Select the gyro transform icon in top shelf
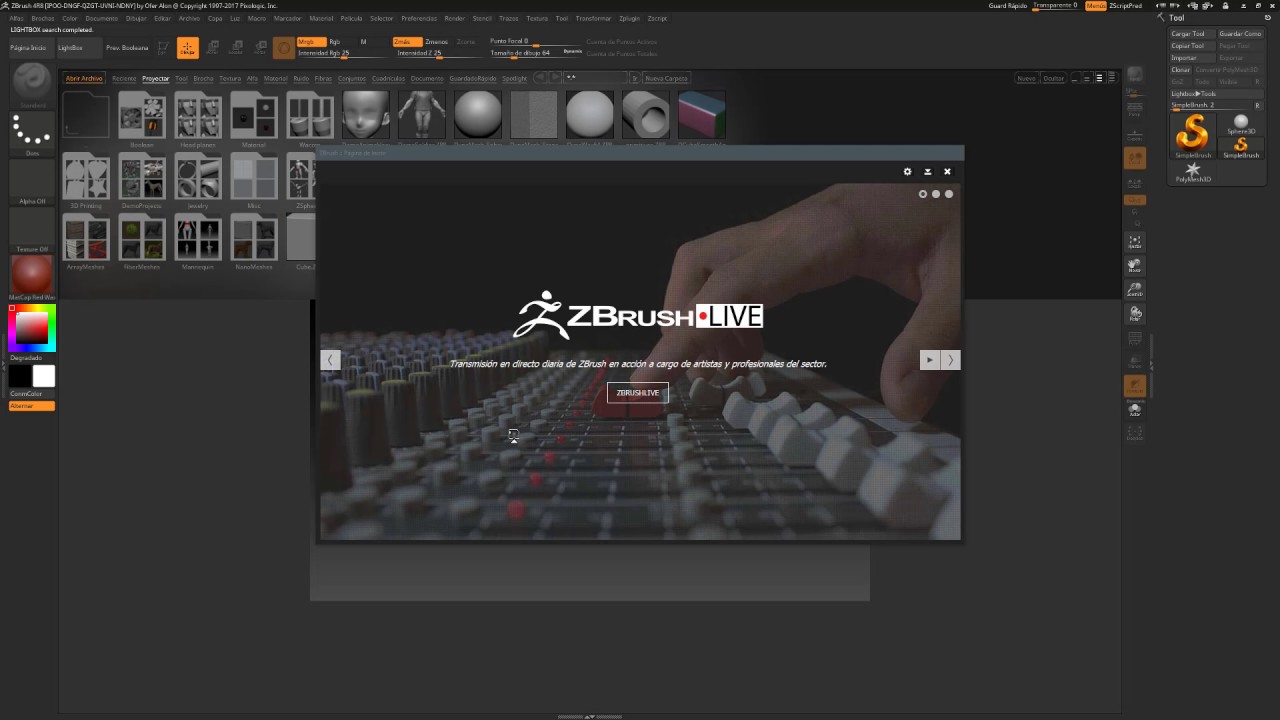Image resolution: width=1280 pixels, height=720 pixels. tap(284, 48)
